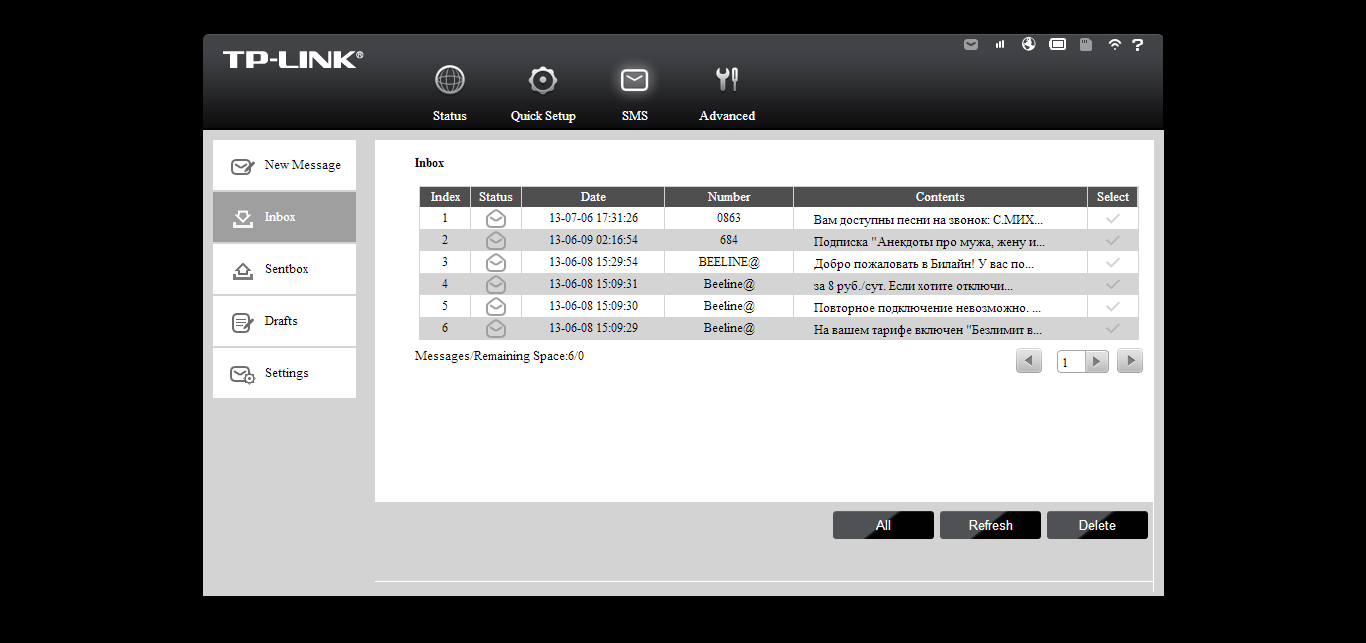The height and width of the screenshot is (643, 1366).
Task: Open message "Вам доступны песни на звонок"
Action: 929,219
